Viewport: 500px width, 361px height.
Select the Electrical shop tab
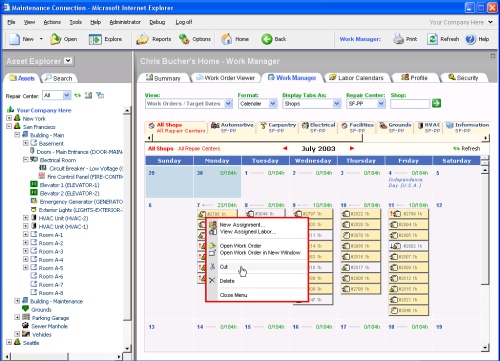click(318, 127)
